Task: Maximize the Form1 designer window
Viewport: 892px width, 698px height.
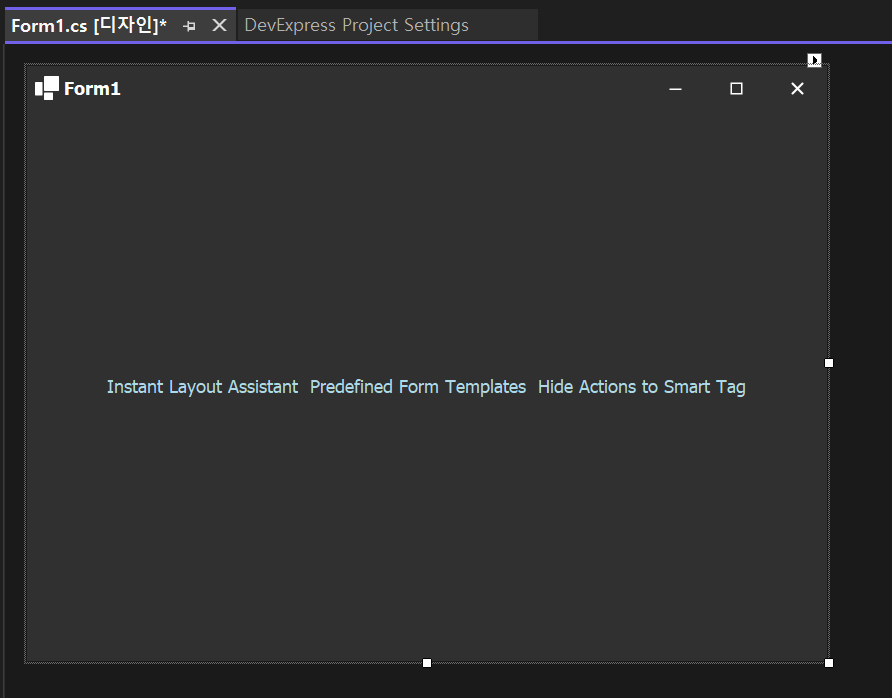Action: coord(736,89)
